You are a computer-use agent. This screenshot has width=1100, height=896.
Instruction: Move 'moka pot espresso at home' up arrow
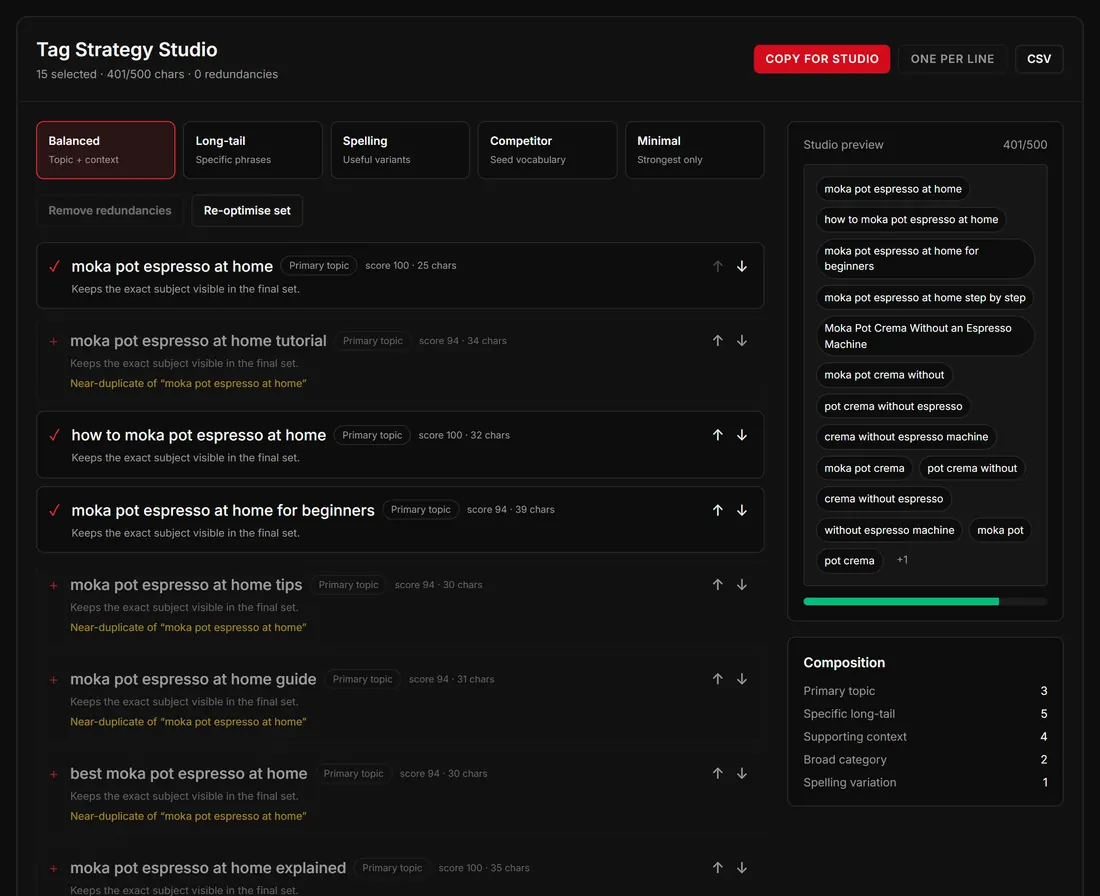click(718, 267)
